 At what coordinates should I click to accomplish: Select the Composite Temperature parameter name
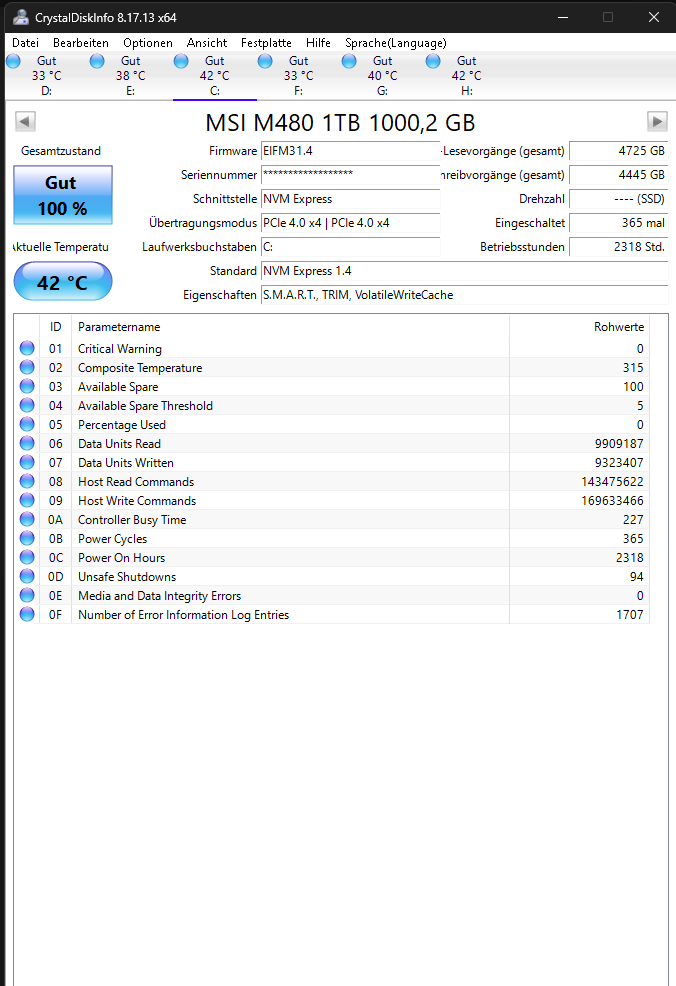[140, 367]
